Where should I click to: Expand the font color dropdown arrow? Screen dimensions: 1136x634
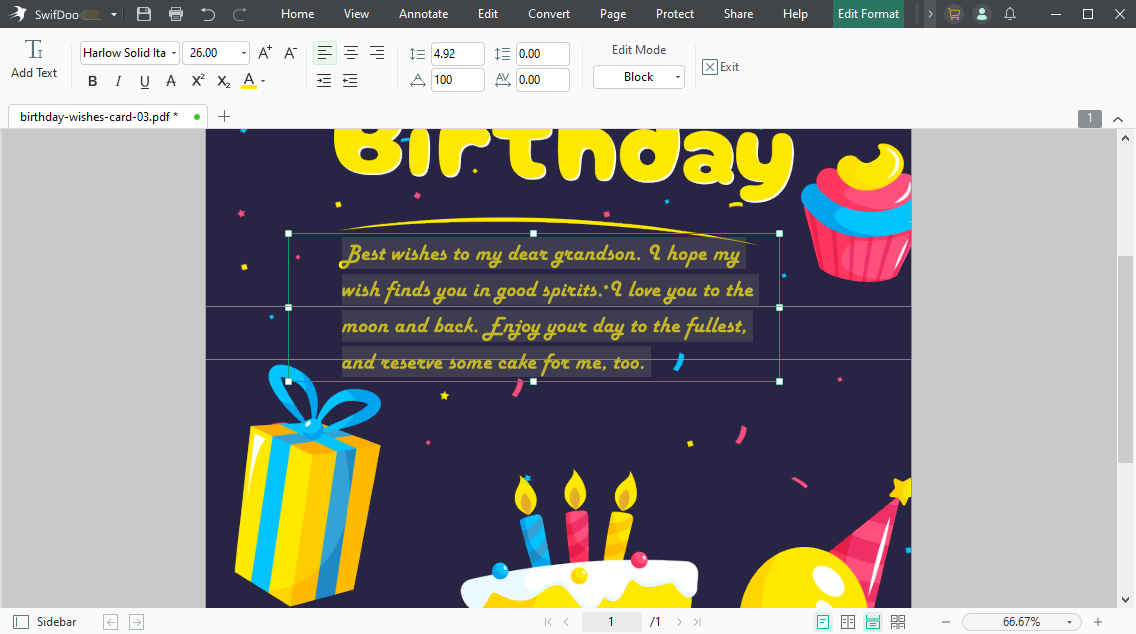pos(262,81)
